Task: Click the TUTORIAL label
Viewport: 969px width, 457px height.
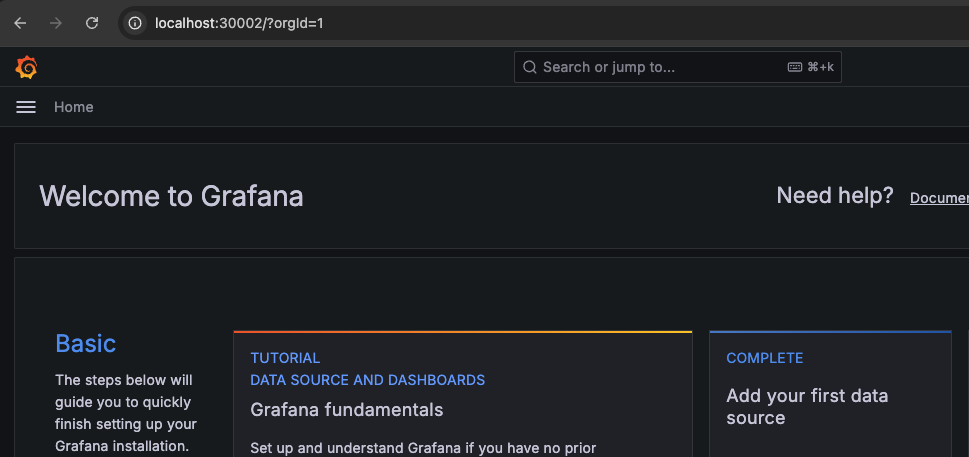Action: click(x=285, y=358)
